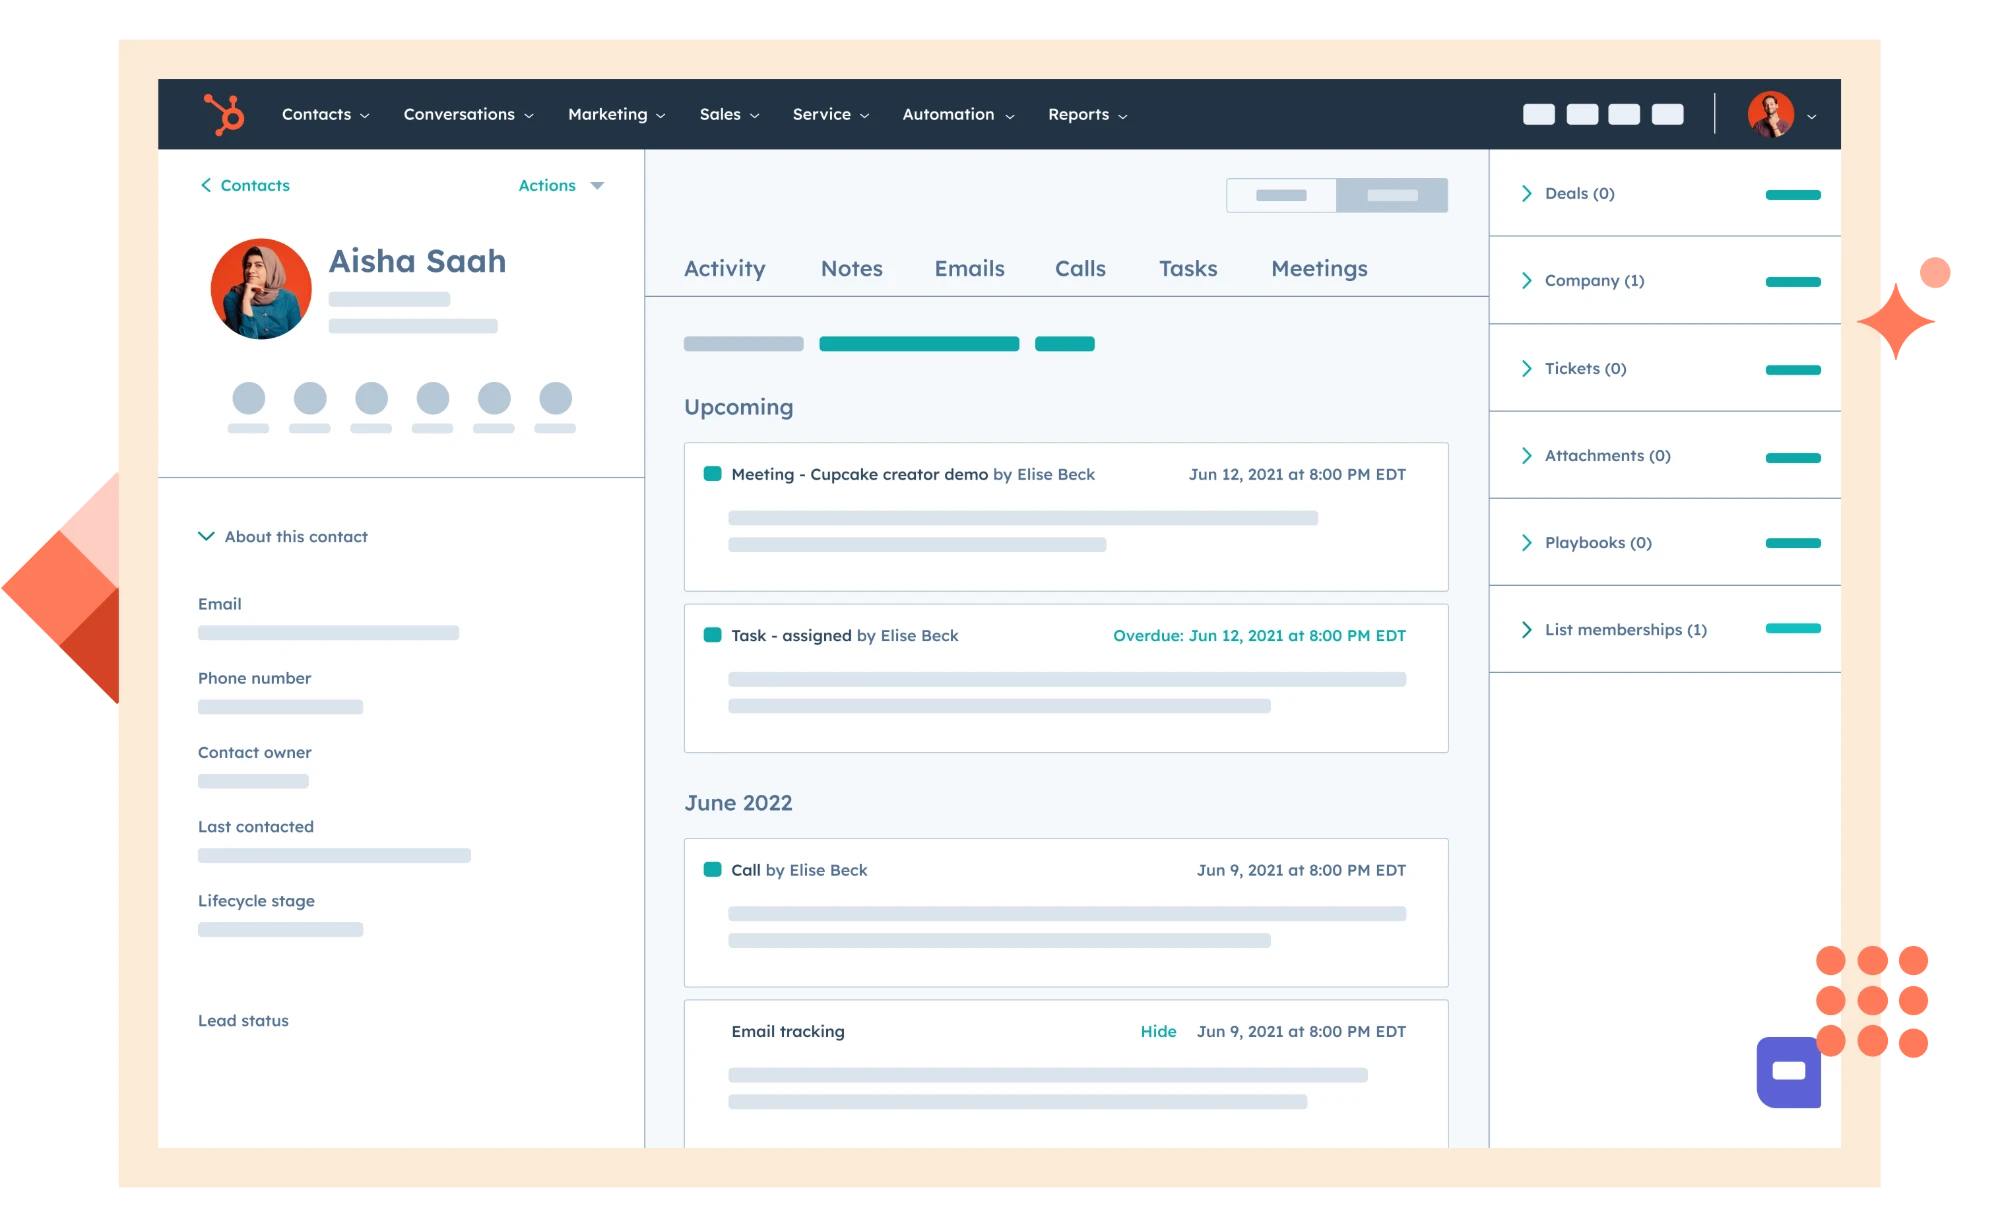Switch to the Notes tab
This screenshot has height=1227, width=2000.
851,268
